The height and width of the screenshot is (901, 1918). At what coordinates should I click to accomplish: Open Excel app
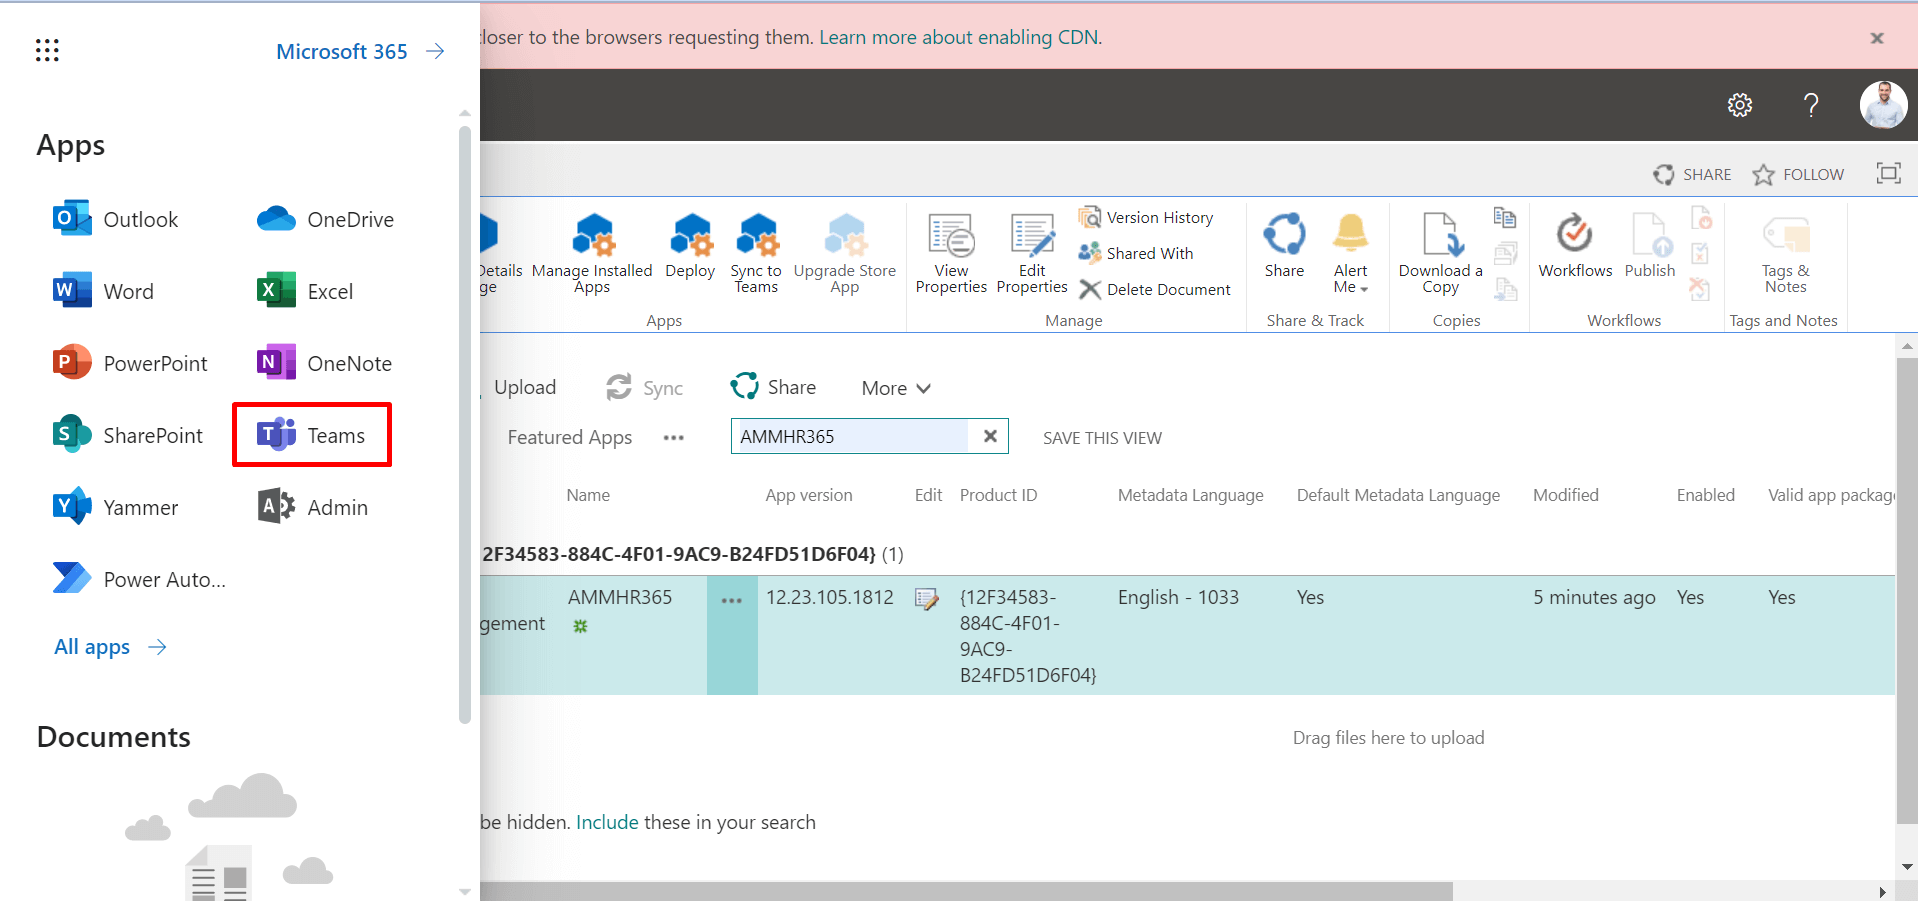coord(305,291)
